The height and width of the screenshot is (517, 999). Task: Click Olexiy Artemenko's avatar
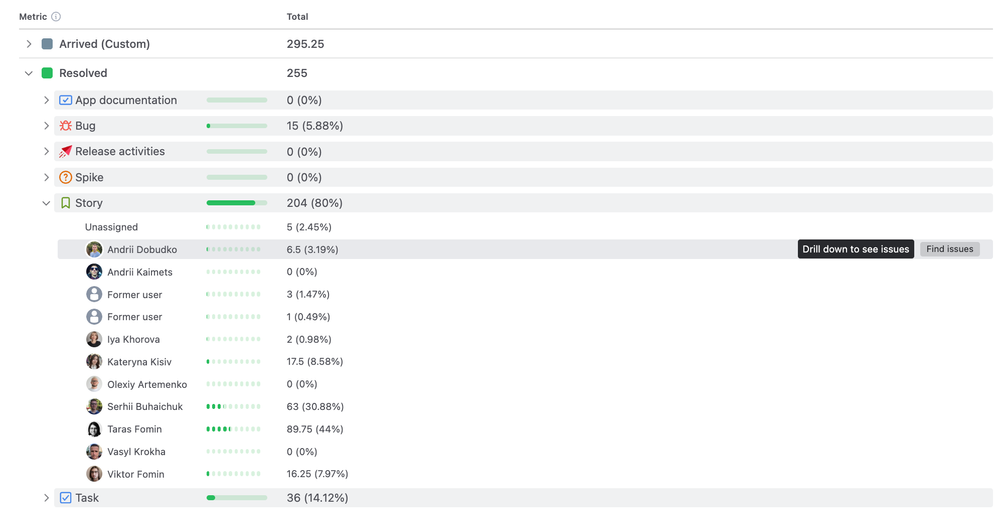94,384
